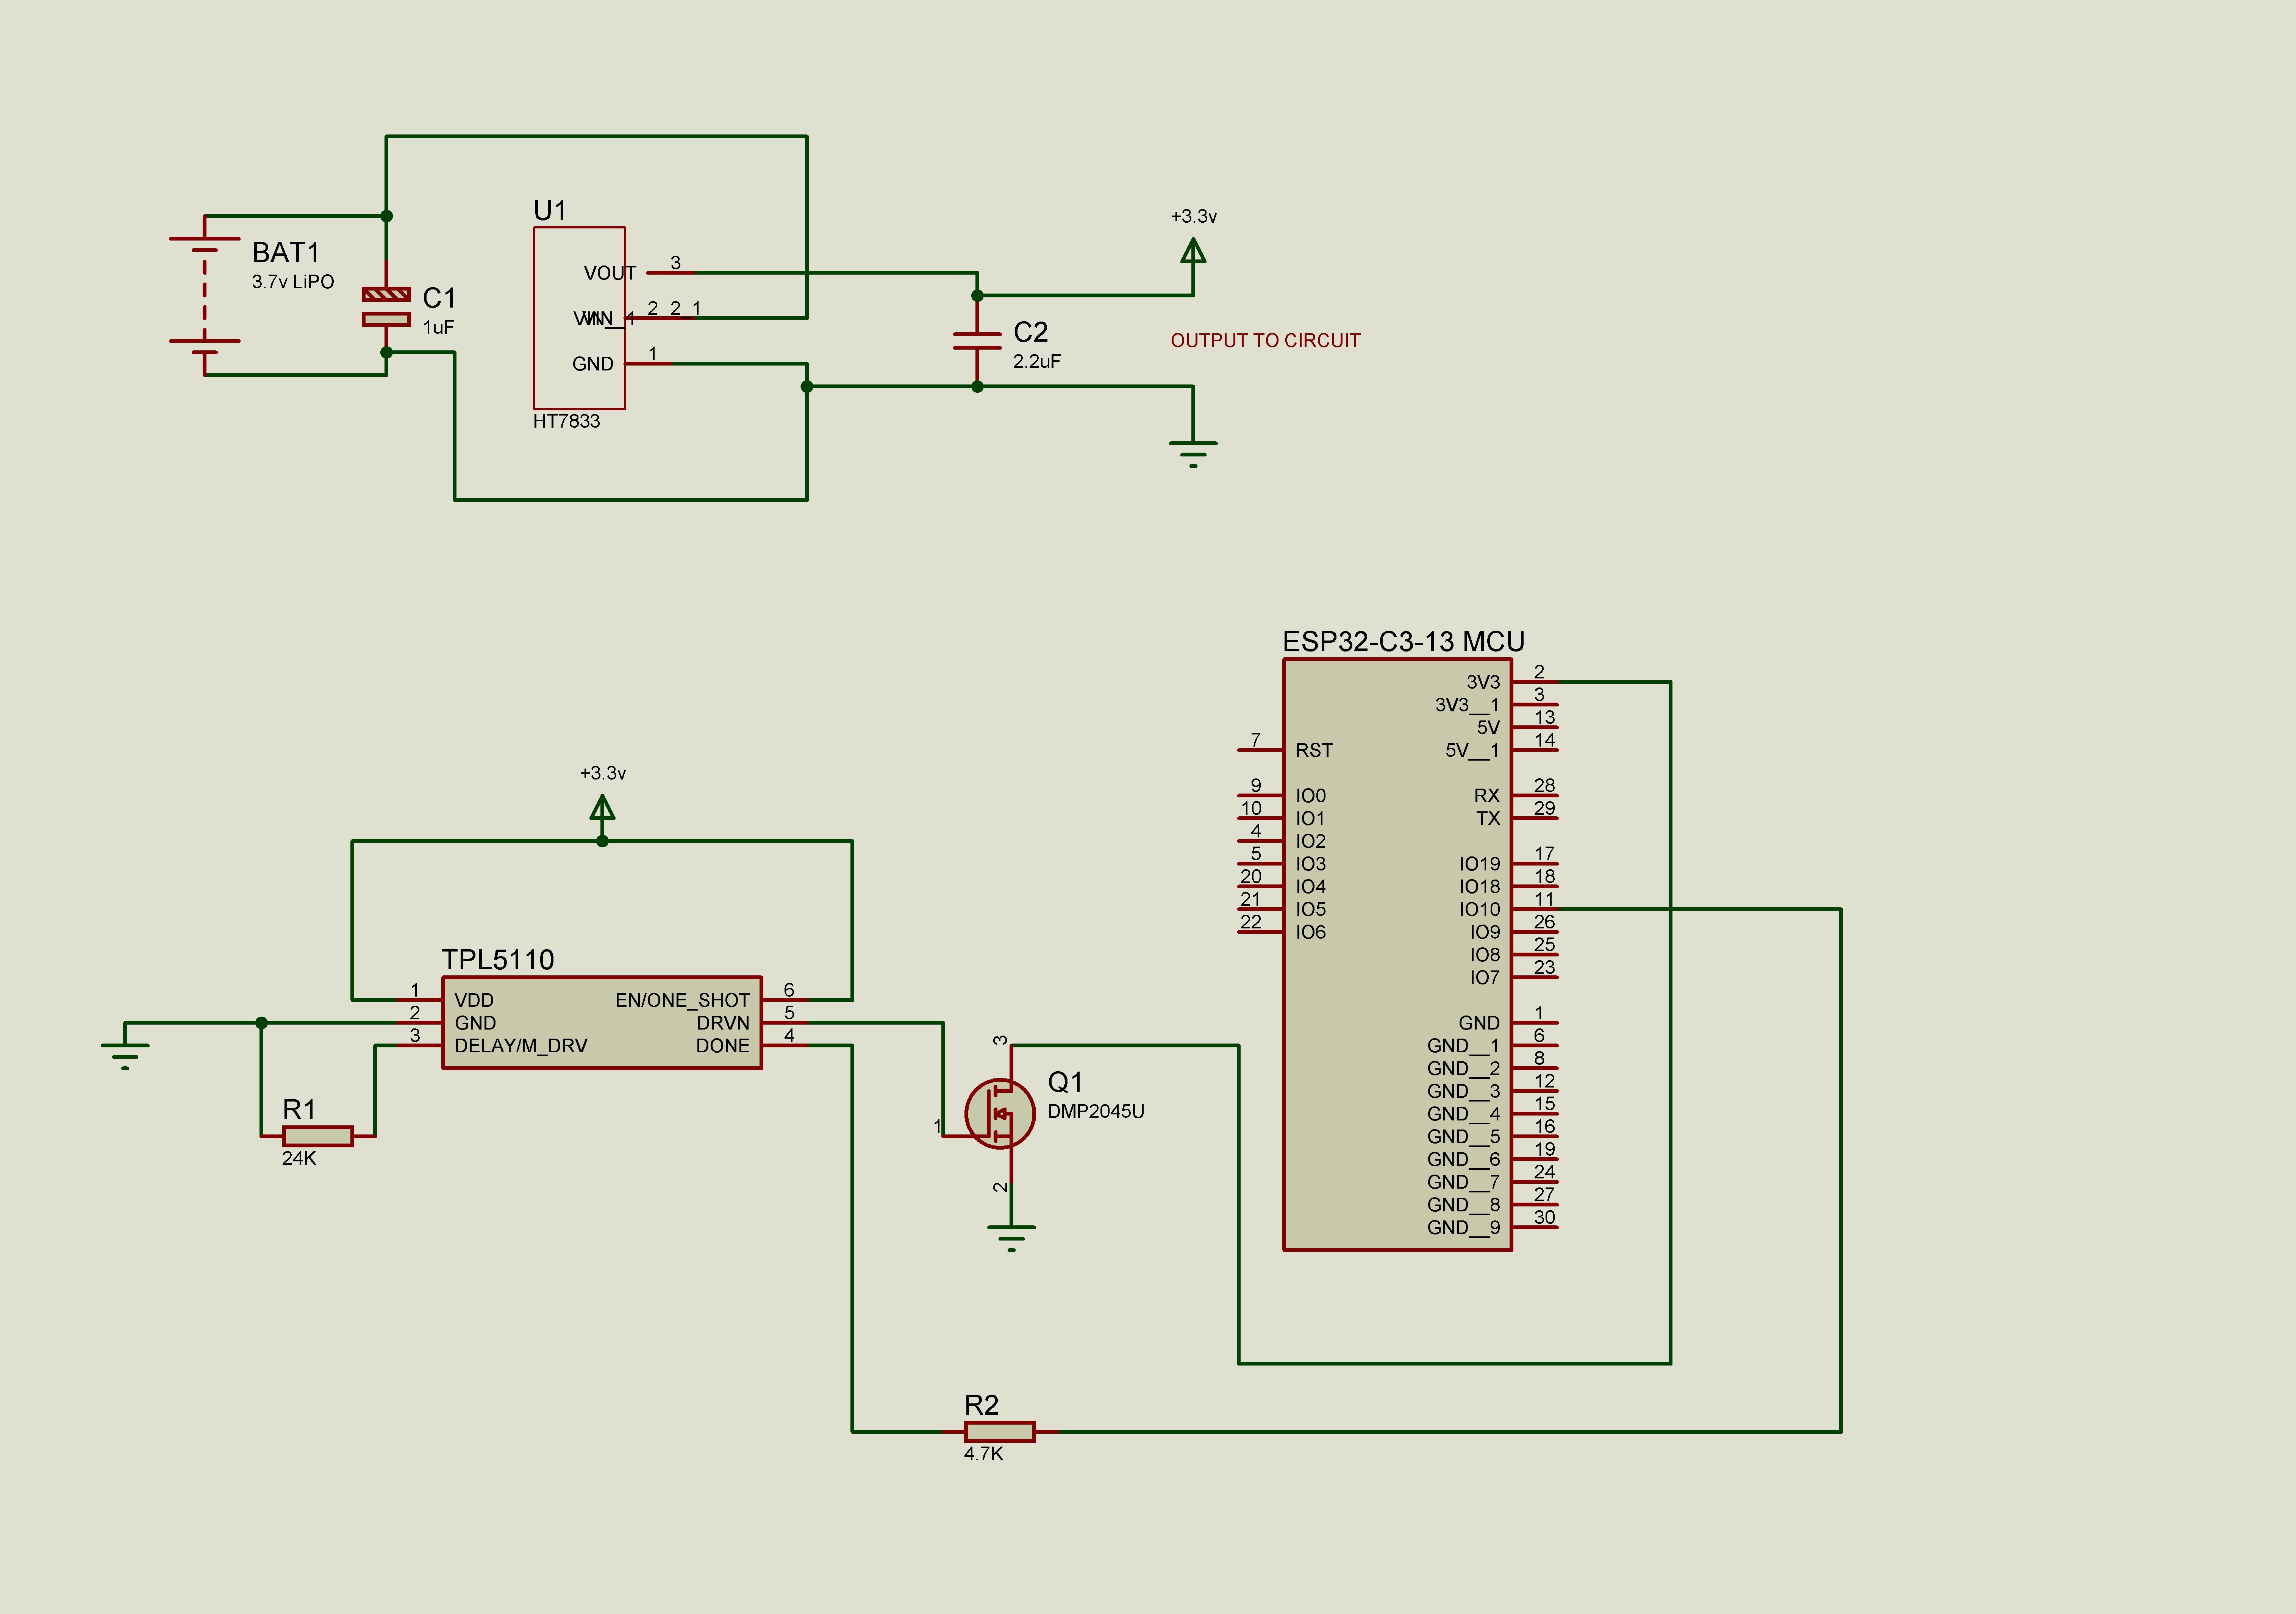Click the ESP32-C3-13 MCU component body
This screenshot has width=2296, height=1614.
tap(1397, 954)
